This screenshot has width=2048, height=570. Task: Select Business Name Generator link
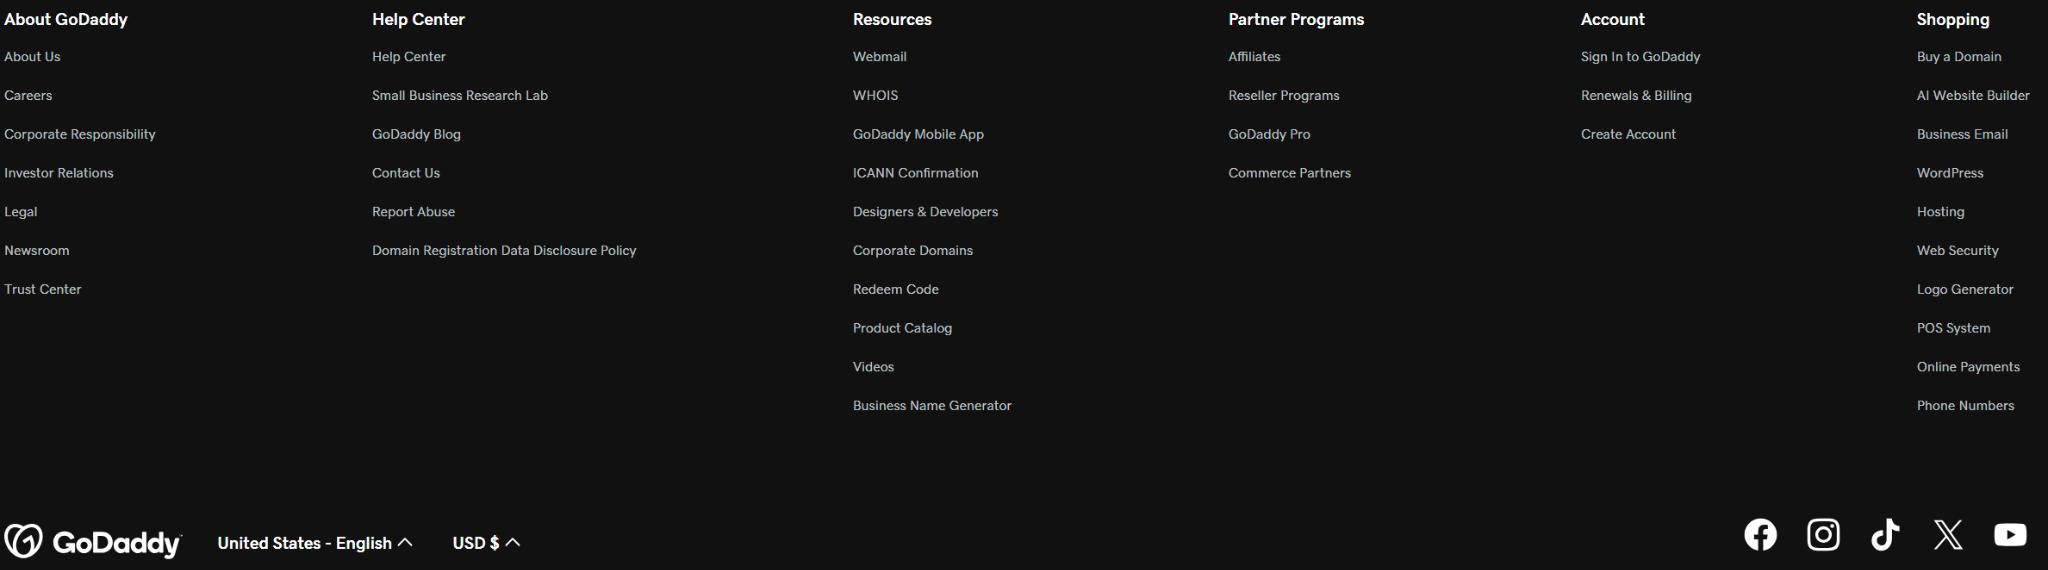pyautogui.click(x=932, y=406)
